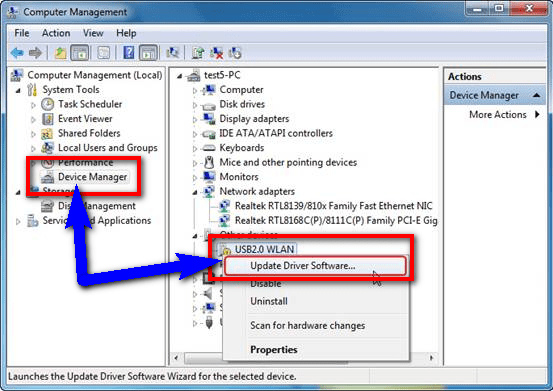Choose Update Driver Software... from context menu
The width and height of the screenshot is (553, 391).
tap(315, 265)
